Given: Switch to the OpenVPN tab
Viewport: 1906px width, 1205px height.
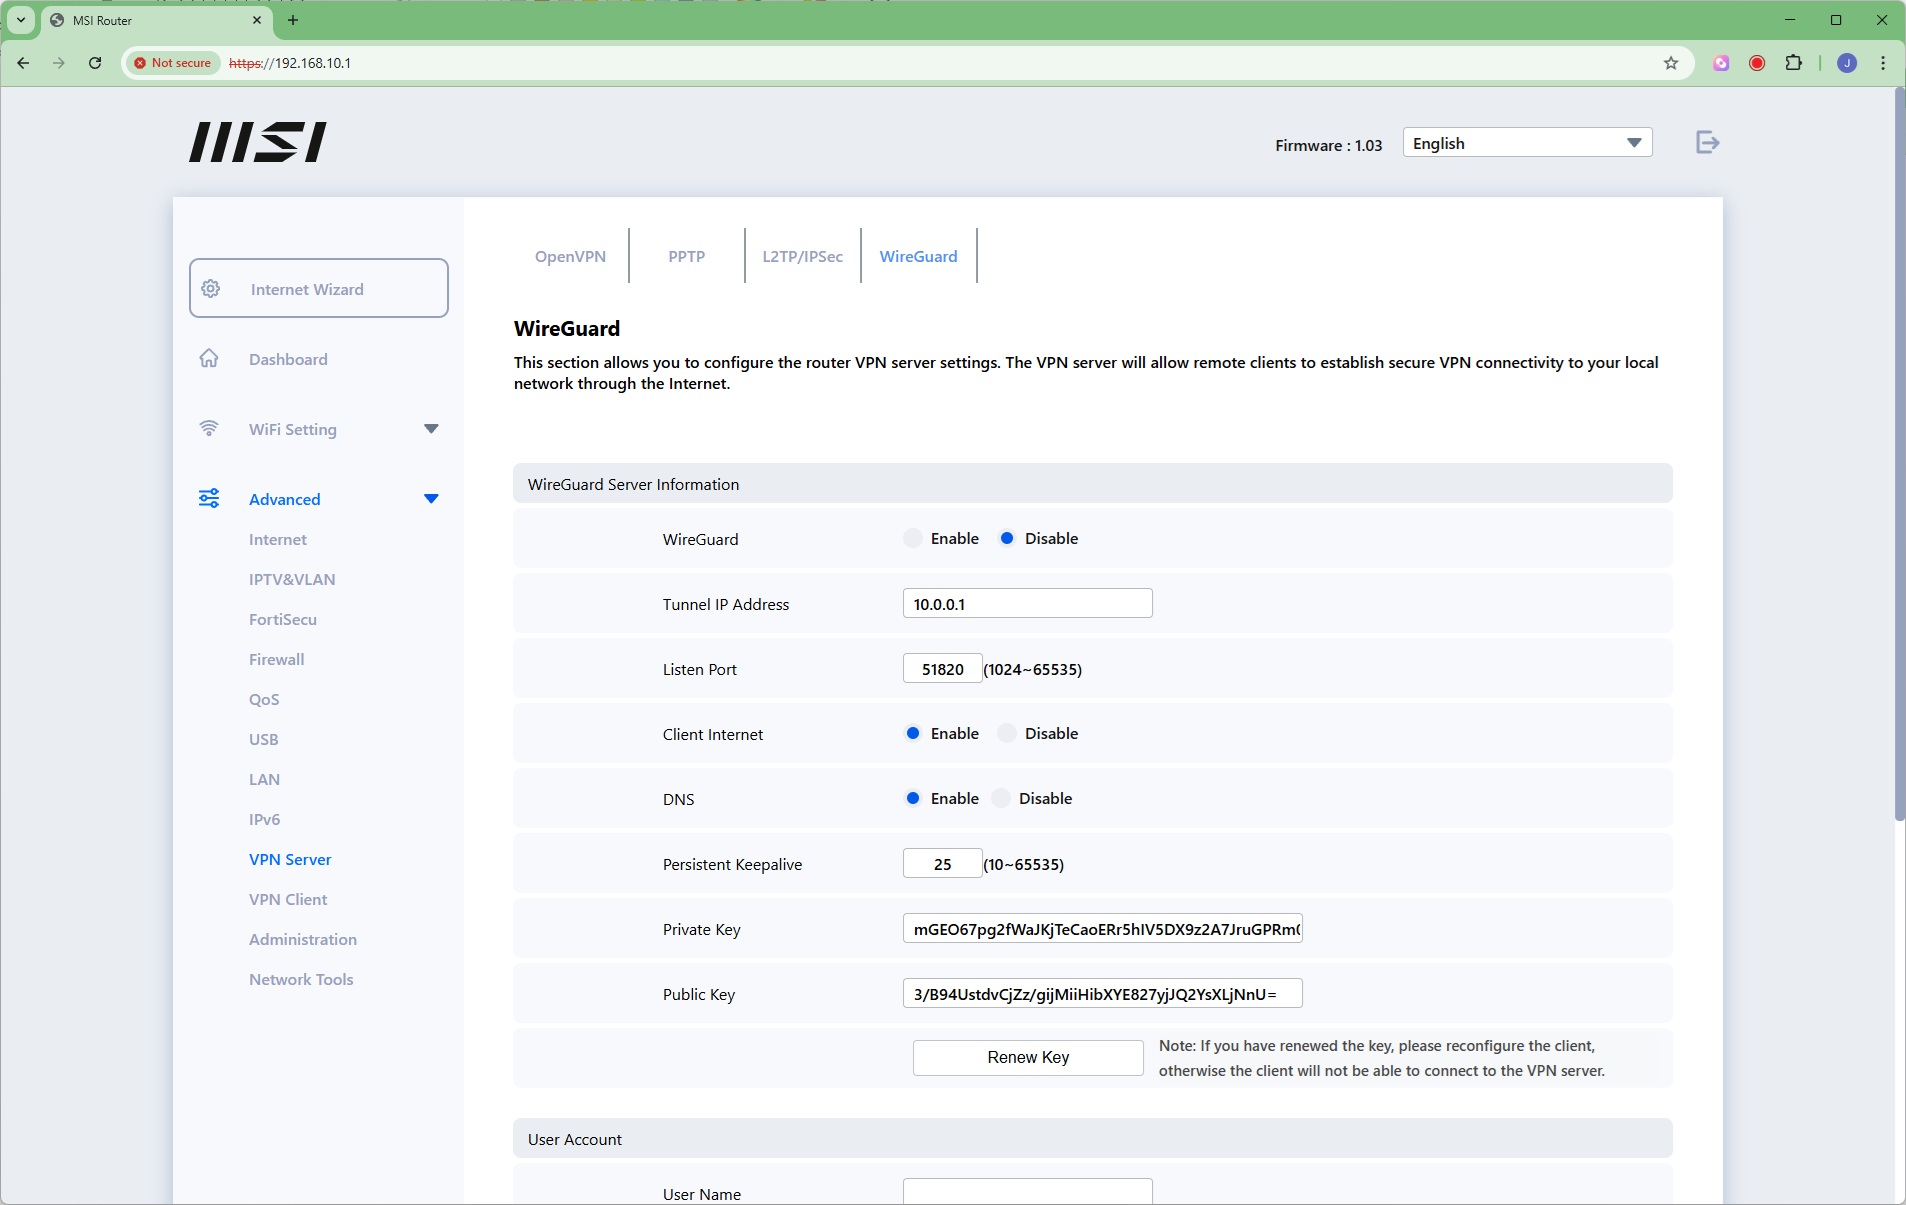Looking at the screenshot, I should tap(570, 257).
